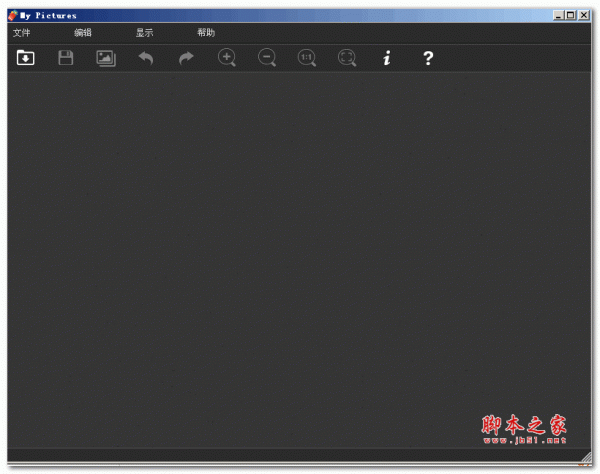The image size is (600, 474).
Task: Open image folder with the import icon
Action: (26, 58)
